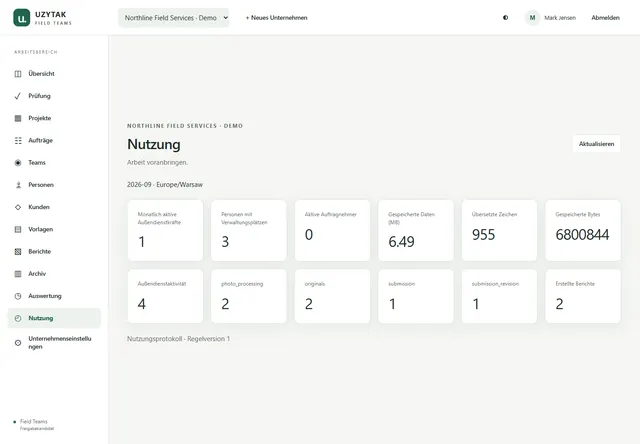Viewport: 640px width, 444px height.
Task: Click the Nutzung page heading
Action: (x=153, y=144)
